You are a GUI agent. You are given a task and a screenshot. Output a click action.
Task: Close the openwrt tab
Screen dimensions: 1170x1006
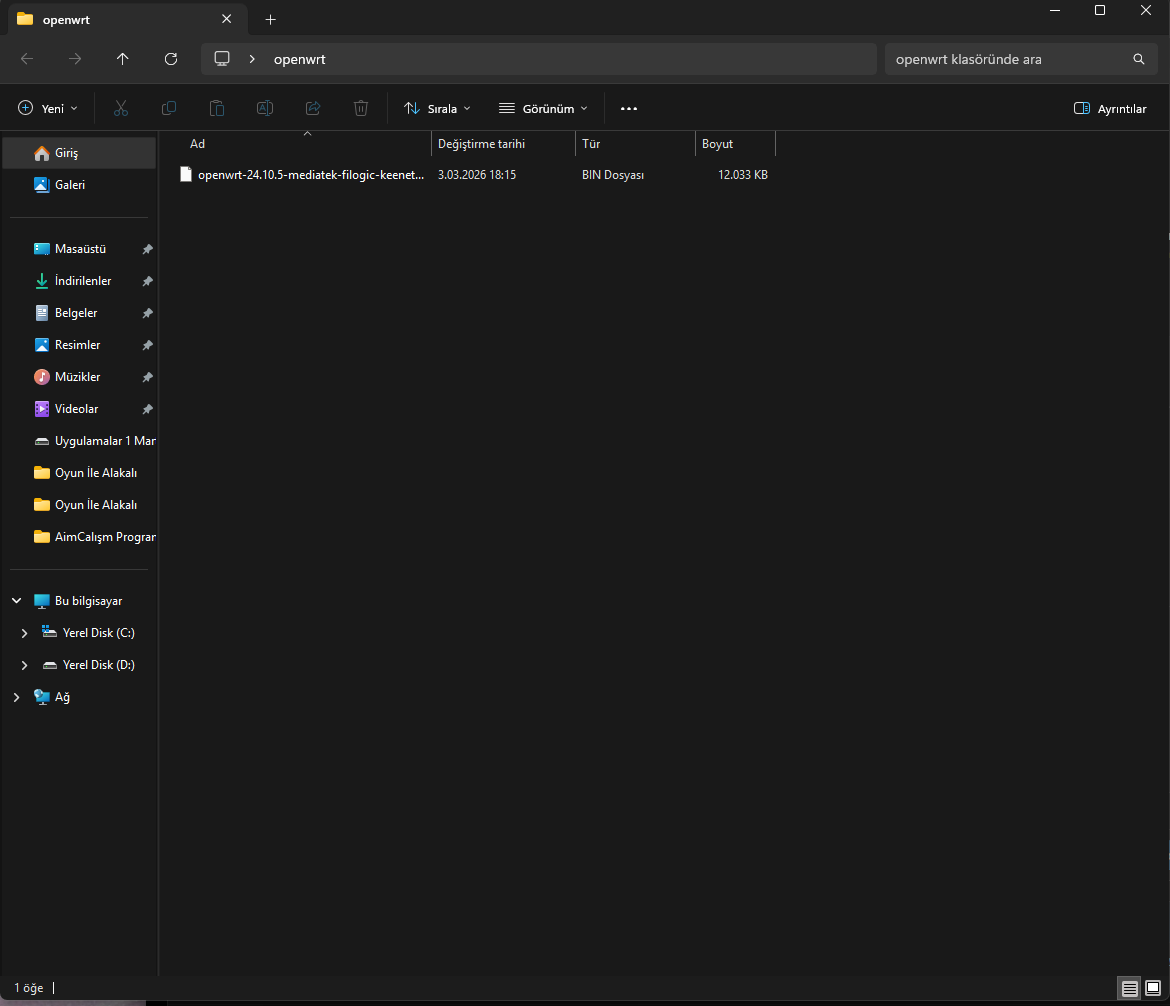(x=227, y=19)
